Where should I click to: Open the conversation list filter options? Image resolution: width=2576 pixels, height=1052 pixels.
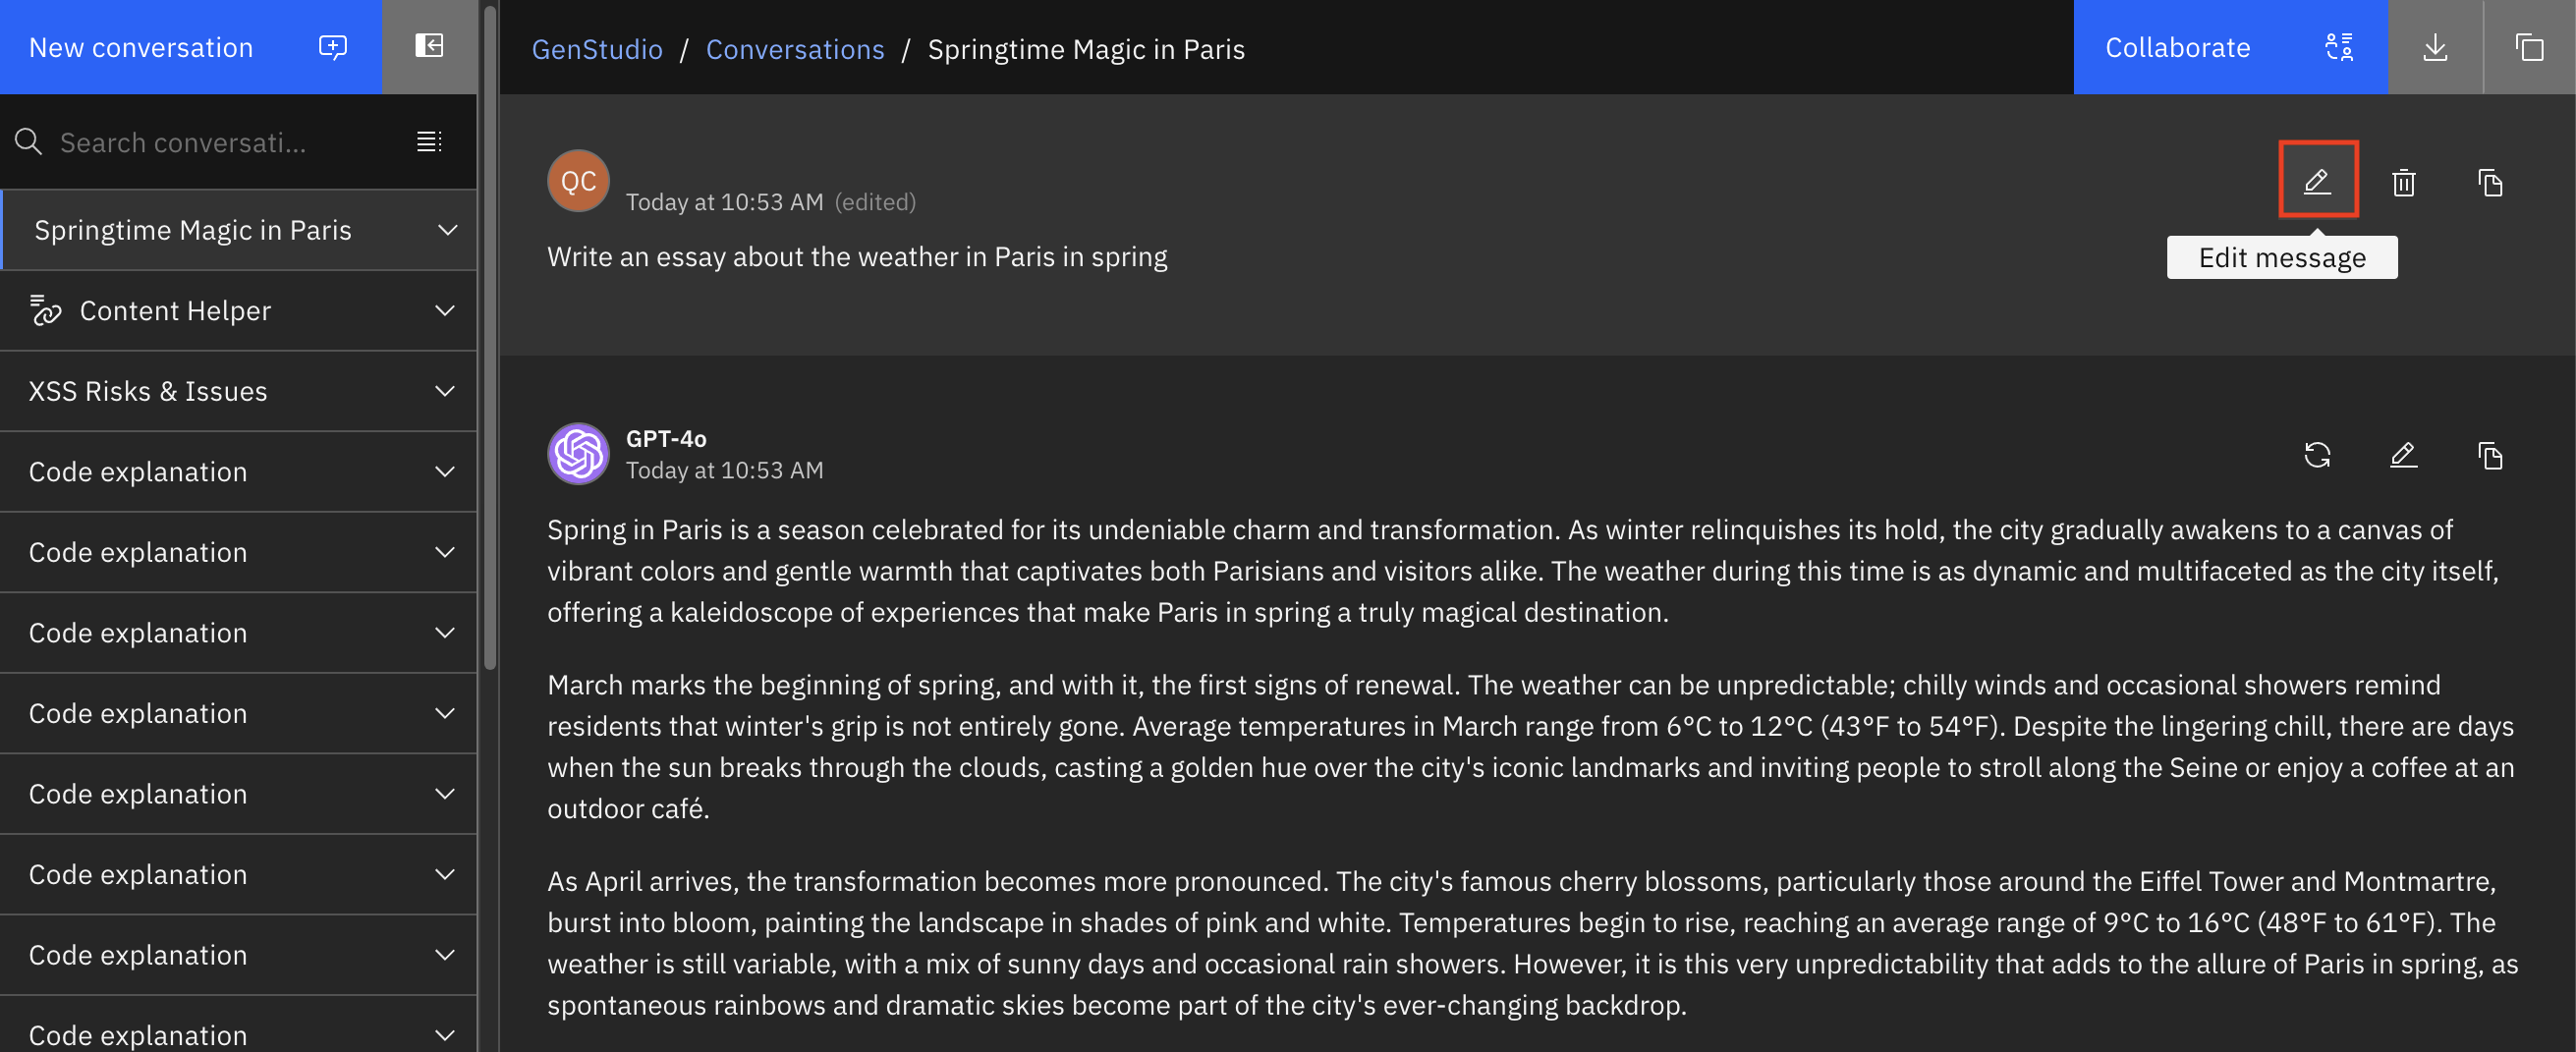429,142
